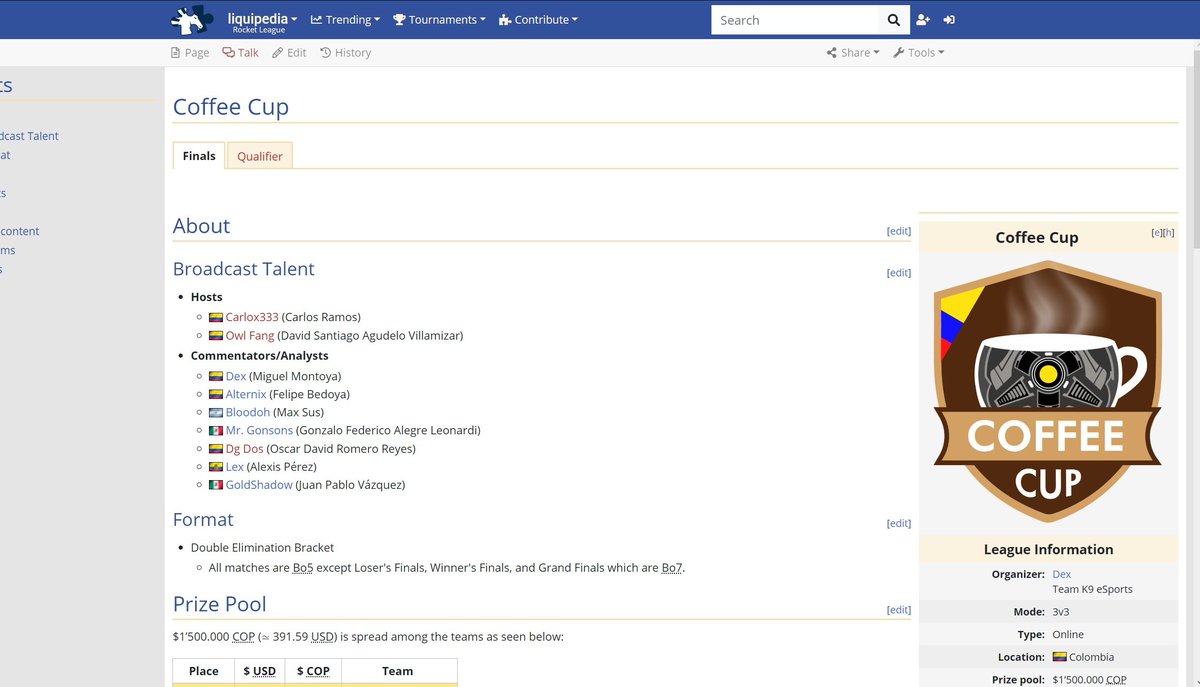The height and width of the screenshot is (687, 1200).
Task: Open Alternix player page
Action: click(x=246, y=395)
